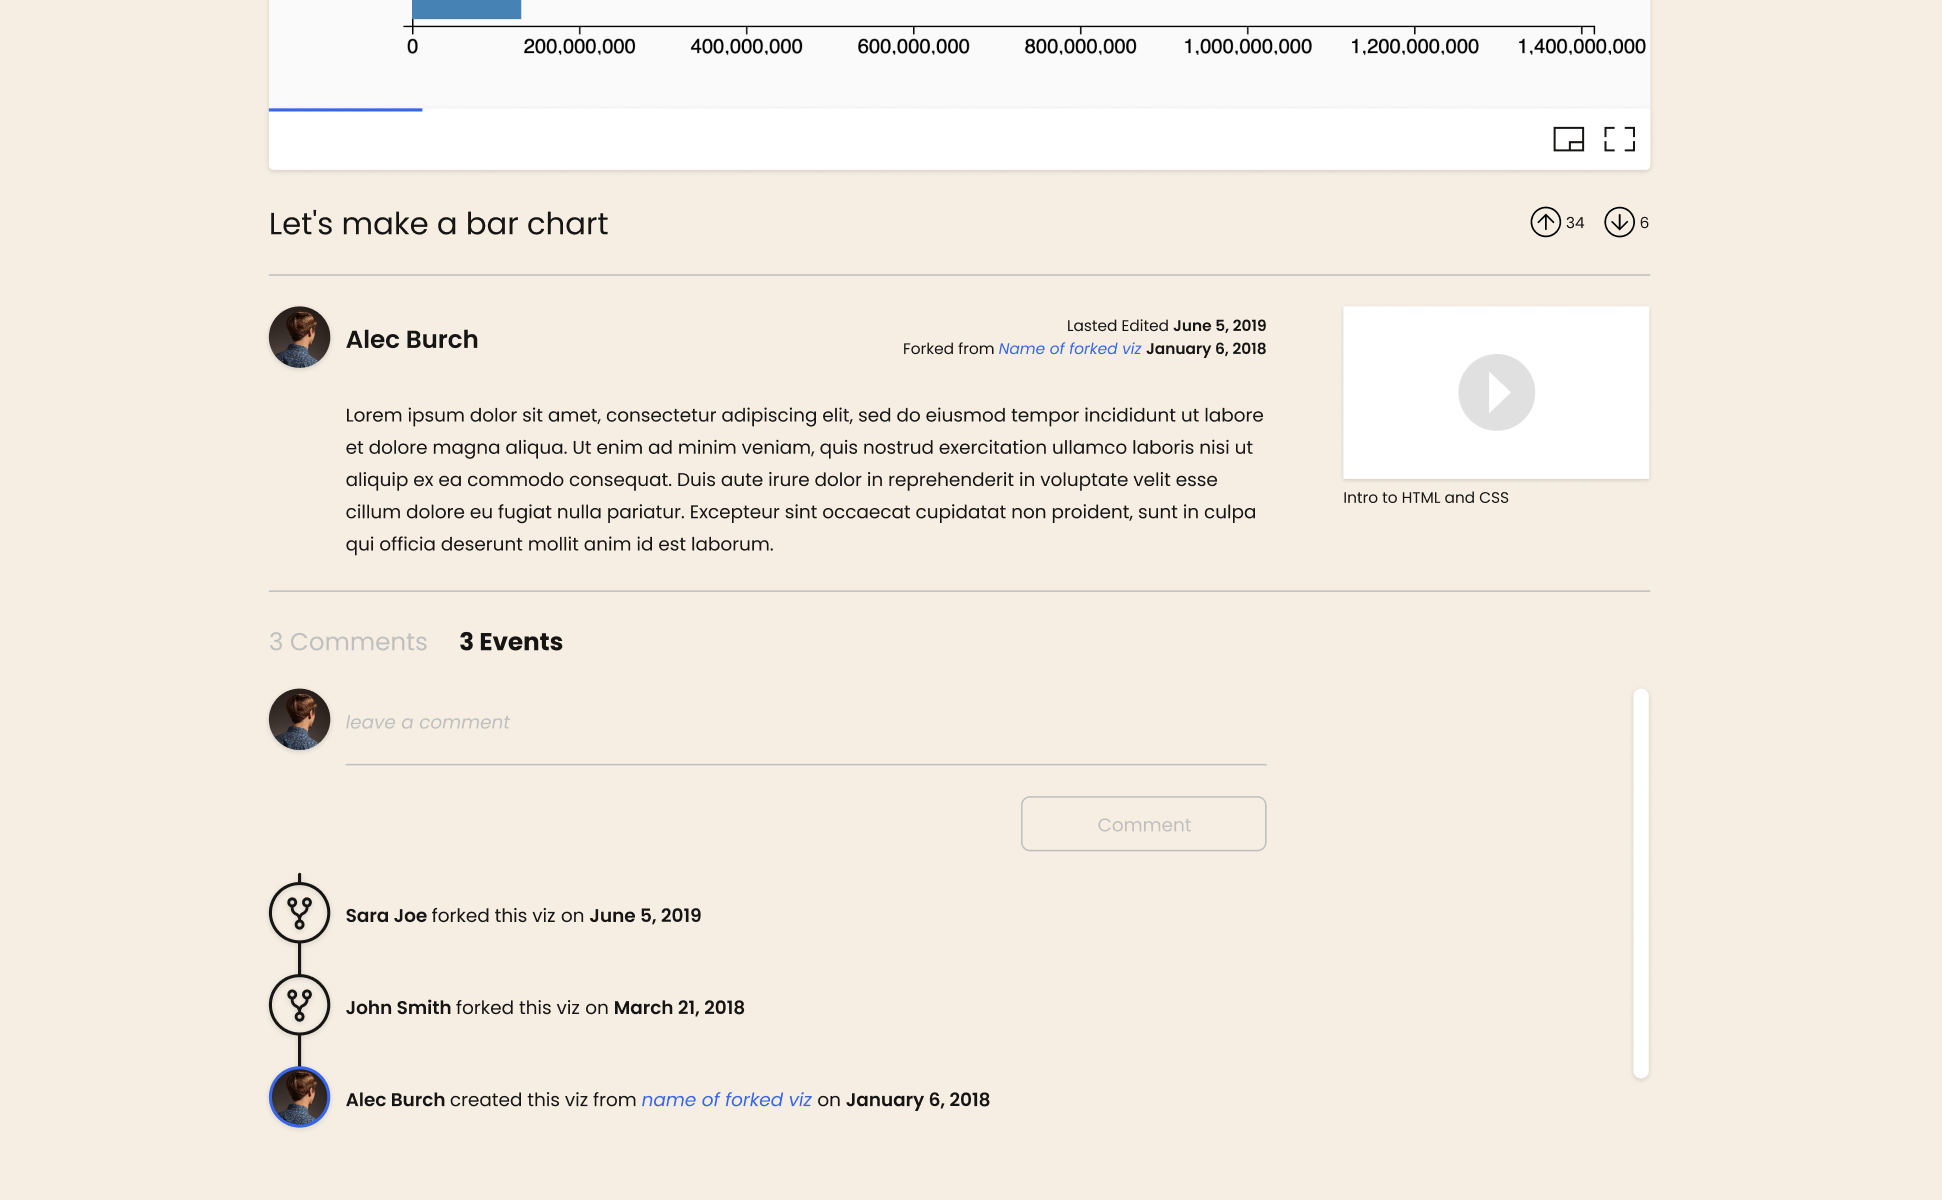Select the 3 Events tab
This screenshot has width=1942, height=1200.
[x=510, y=642]
